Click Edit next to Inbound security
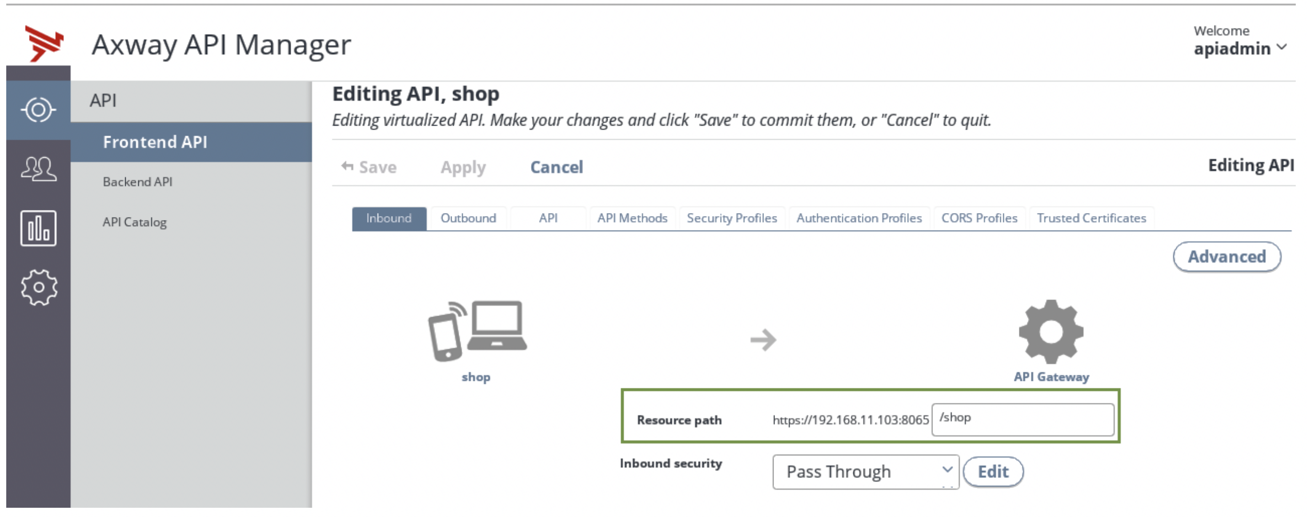The image size is (1307, 517). point(992,472)
